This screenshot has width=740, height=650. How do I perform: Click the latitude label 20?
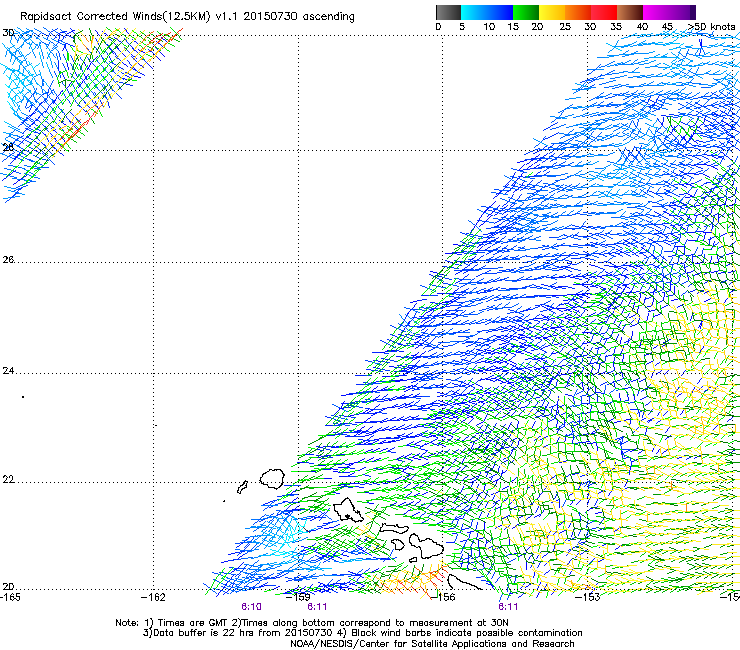(x=8, y=587)
